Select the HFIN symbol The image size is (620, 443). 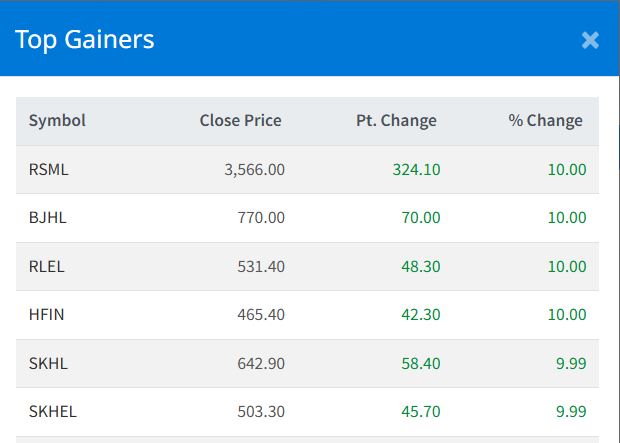click(47, 315)
